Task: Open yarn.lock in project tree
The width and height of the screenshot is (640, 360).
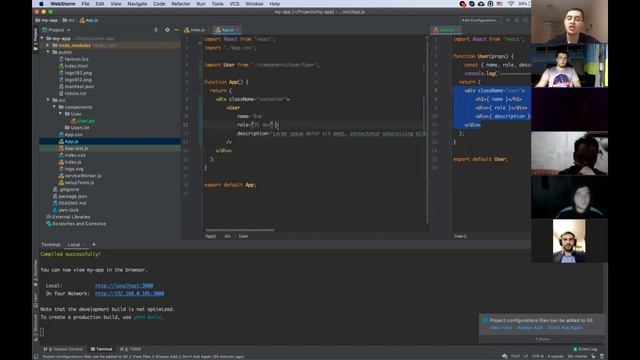Action: click(x=65, y=210)
